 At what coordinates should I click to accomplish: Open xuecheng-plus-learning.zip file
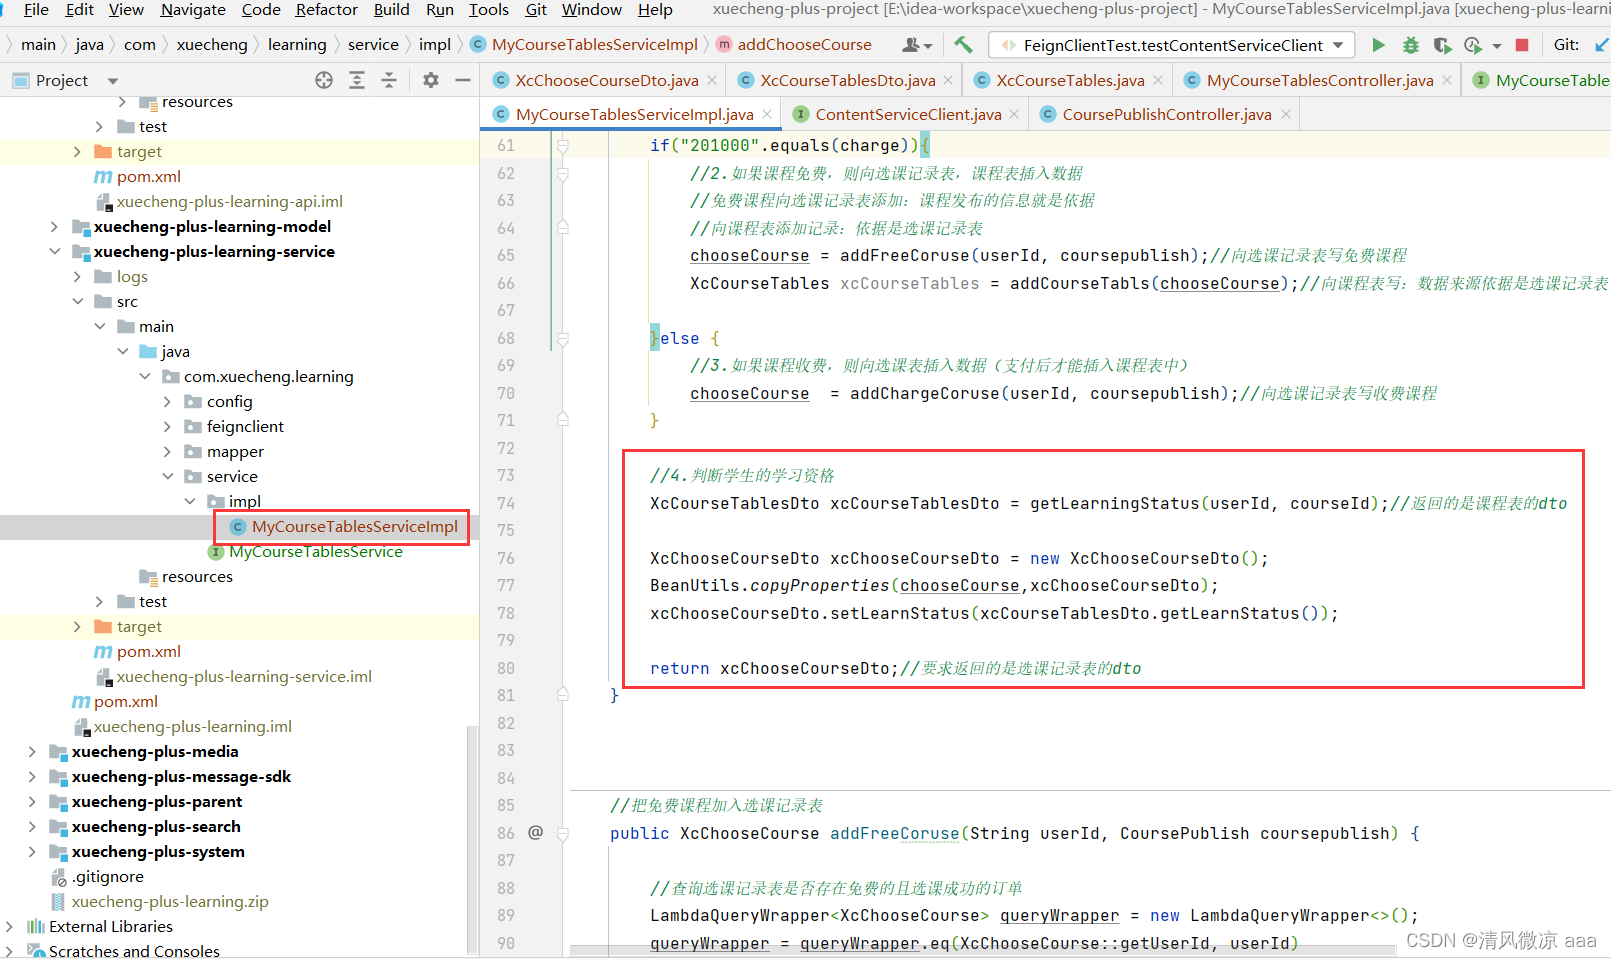point(170,902)
